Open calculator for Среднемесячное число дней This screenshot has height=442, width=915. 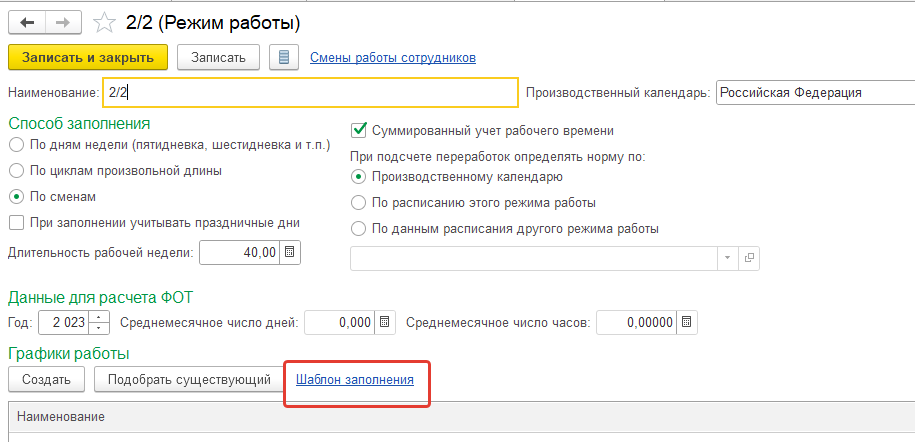[385, 322]
